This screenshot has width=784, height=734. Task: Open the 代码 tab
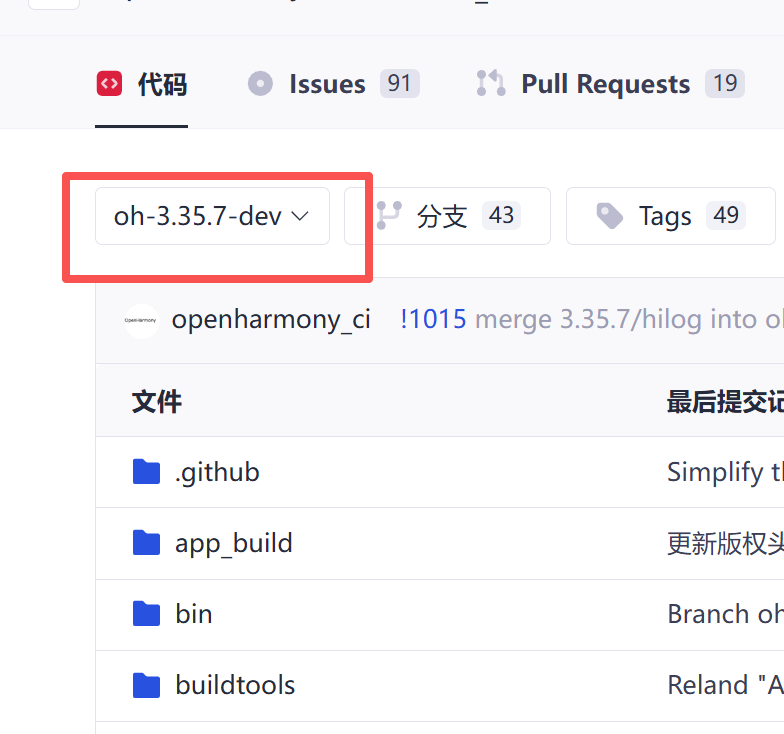tap(142, 84)
